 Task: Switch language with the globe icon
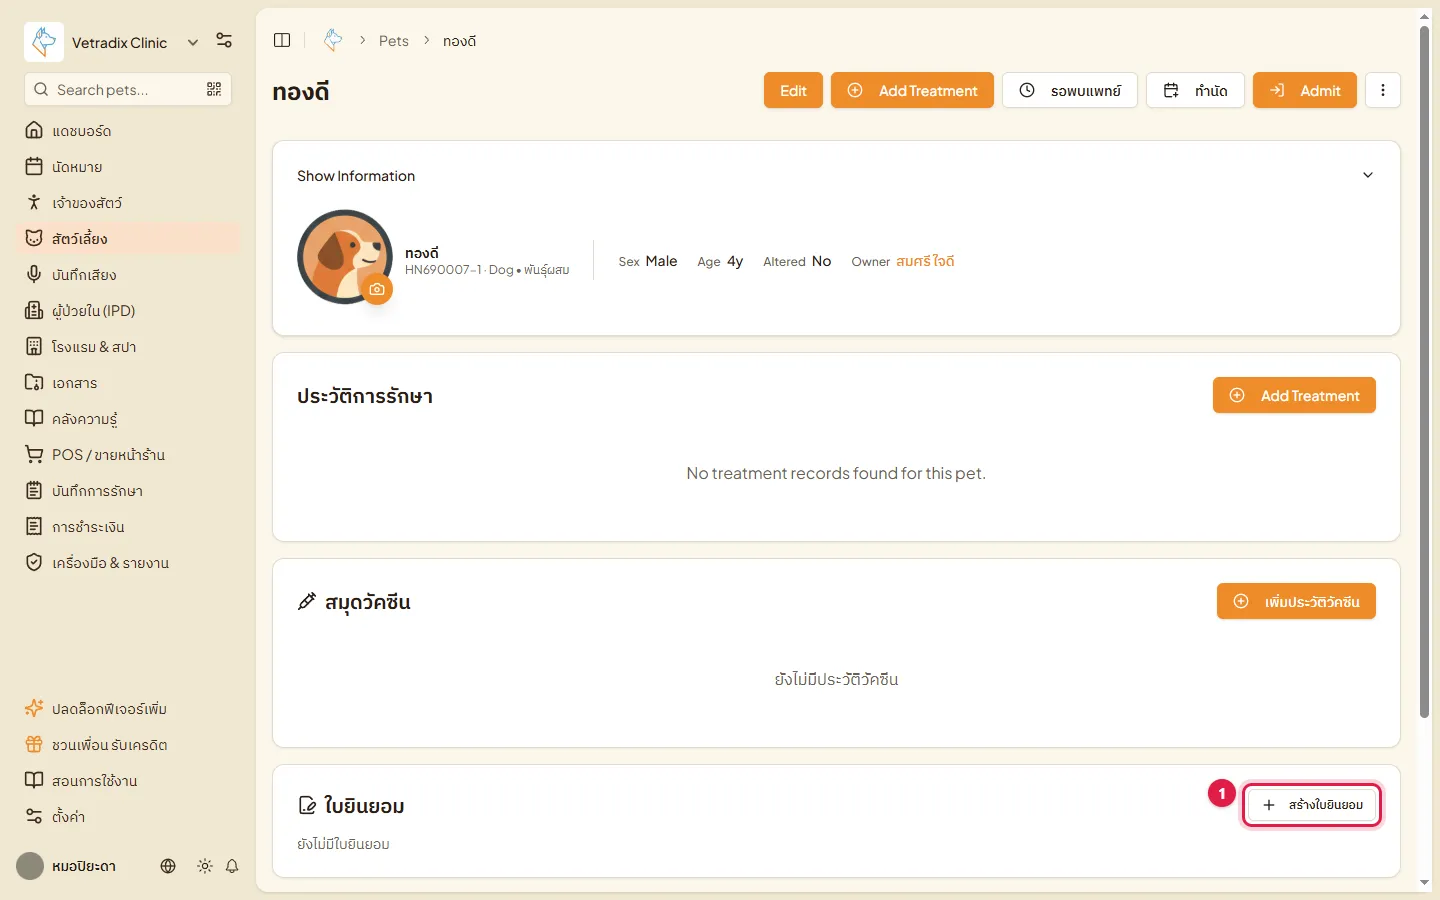click(168, 866)
